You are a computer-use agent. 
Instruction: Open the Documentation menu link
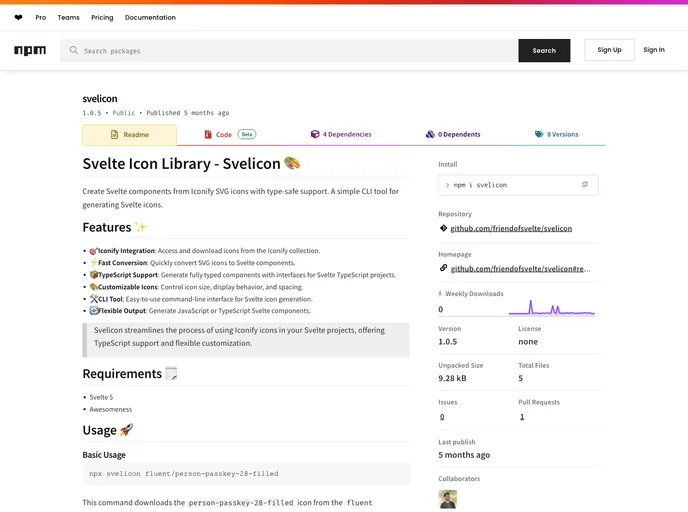point(150,18)
